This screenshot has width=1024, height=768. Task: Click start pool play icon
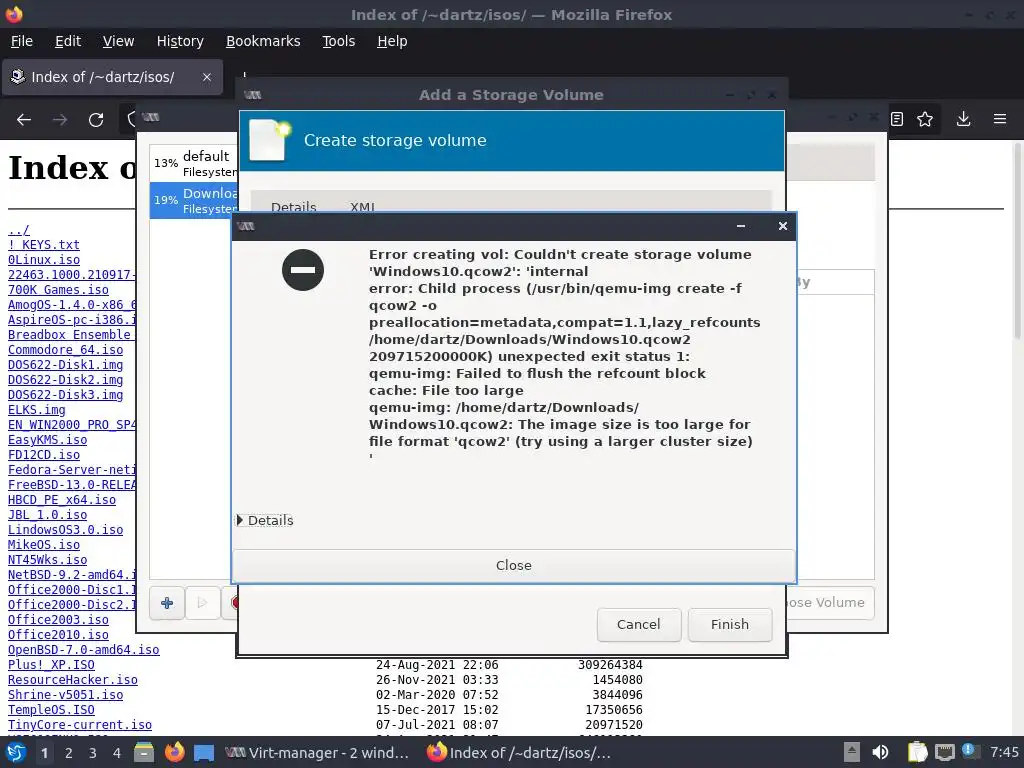coord(202,603)
